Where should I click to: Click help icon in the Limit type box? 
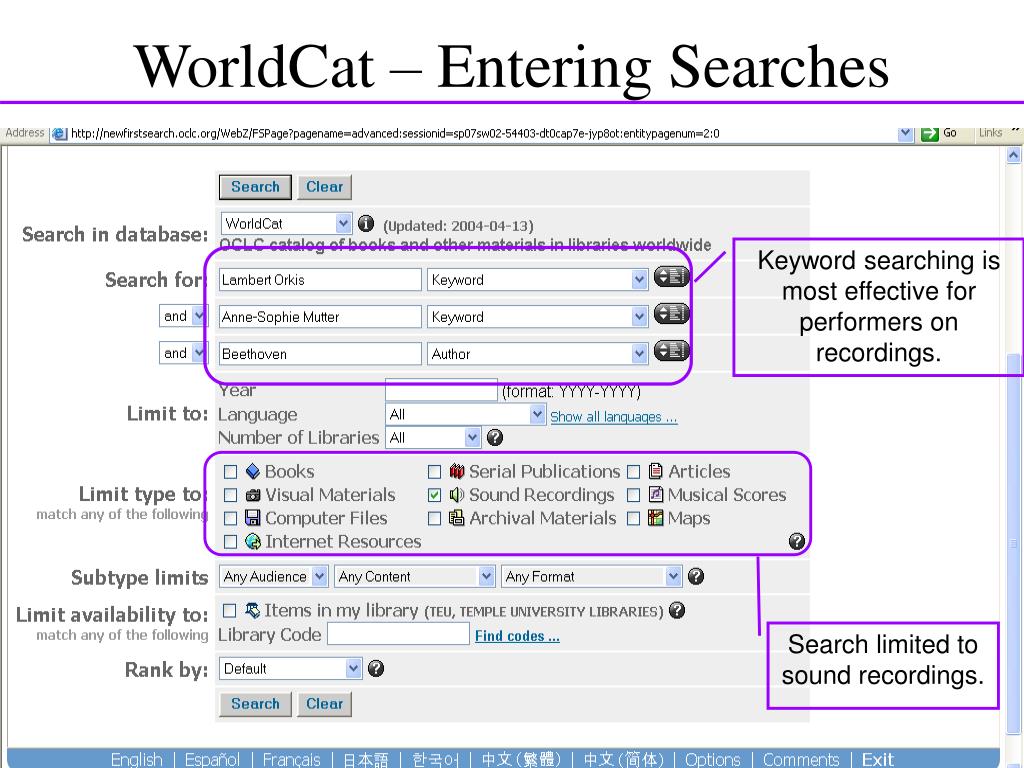pyautogui.click(x=797, y=541)
